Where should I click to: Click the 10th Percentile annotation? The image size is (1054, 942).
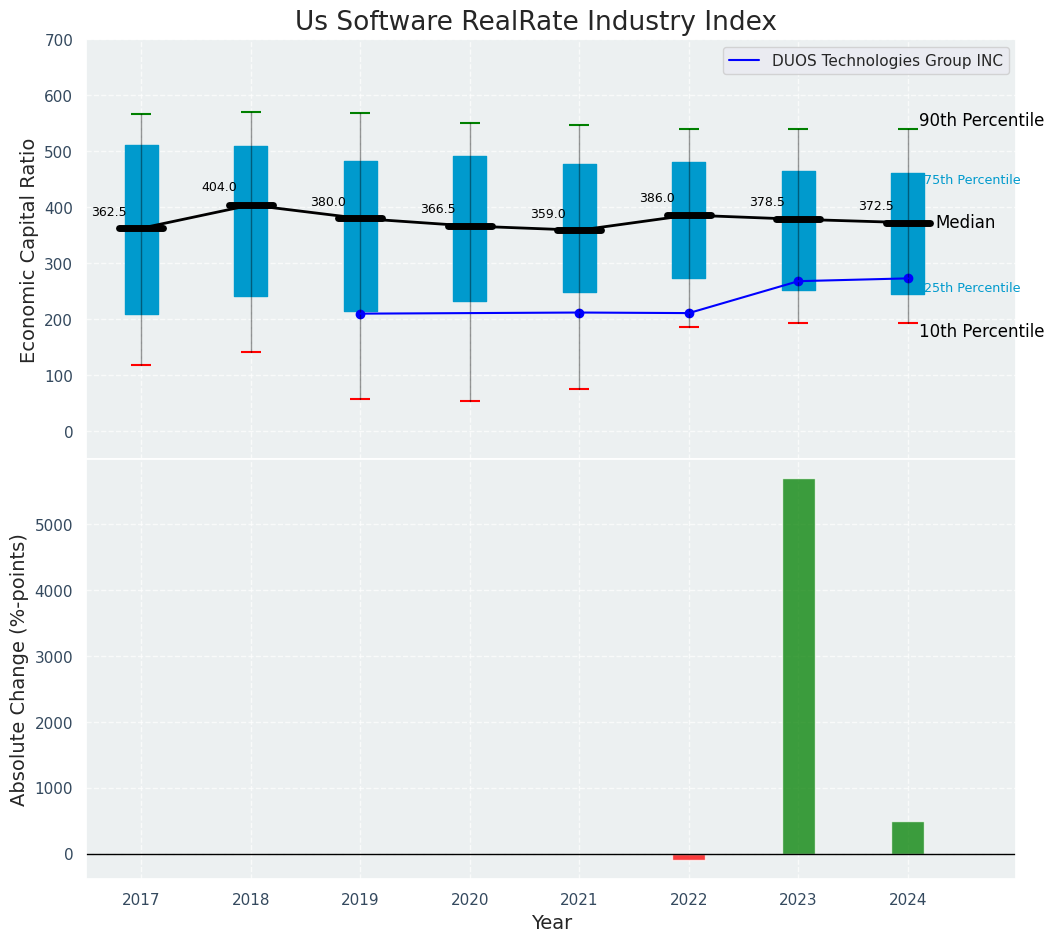click(981, 331)
